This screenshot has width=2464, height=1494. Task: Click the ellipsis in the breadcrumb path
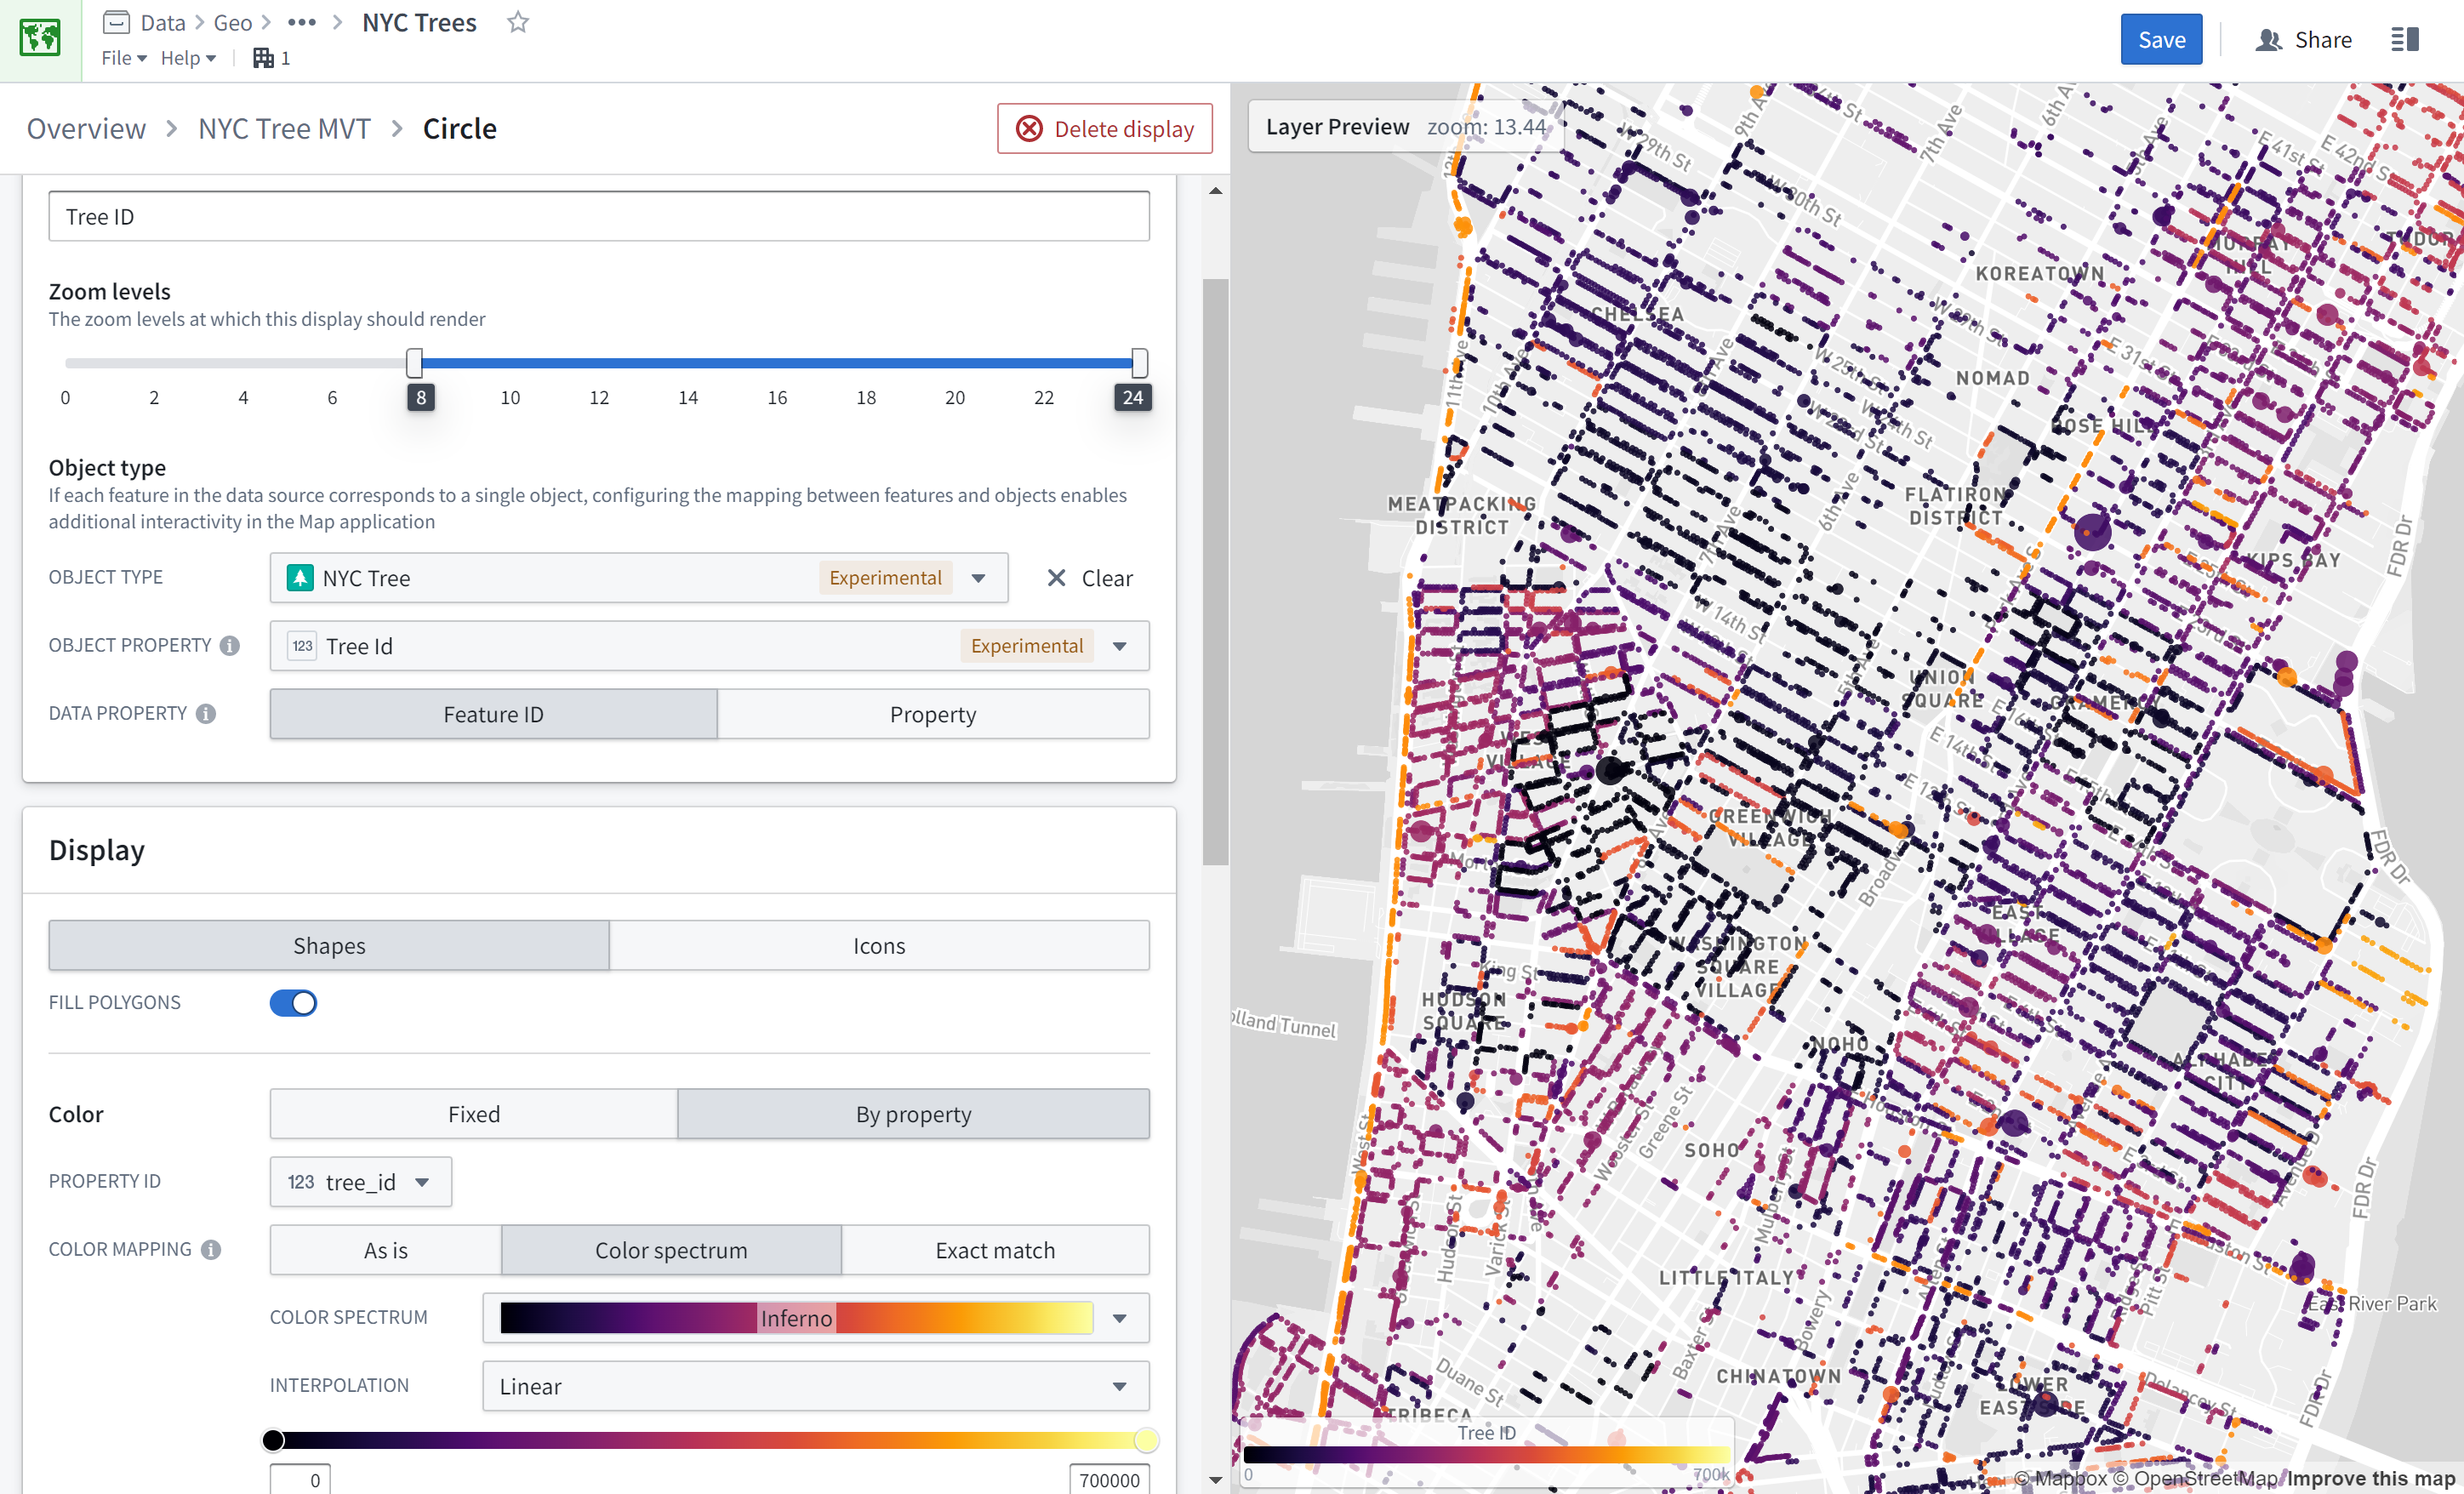(301, 22)
